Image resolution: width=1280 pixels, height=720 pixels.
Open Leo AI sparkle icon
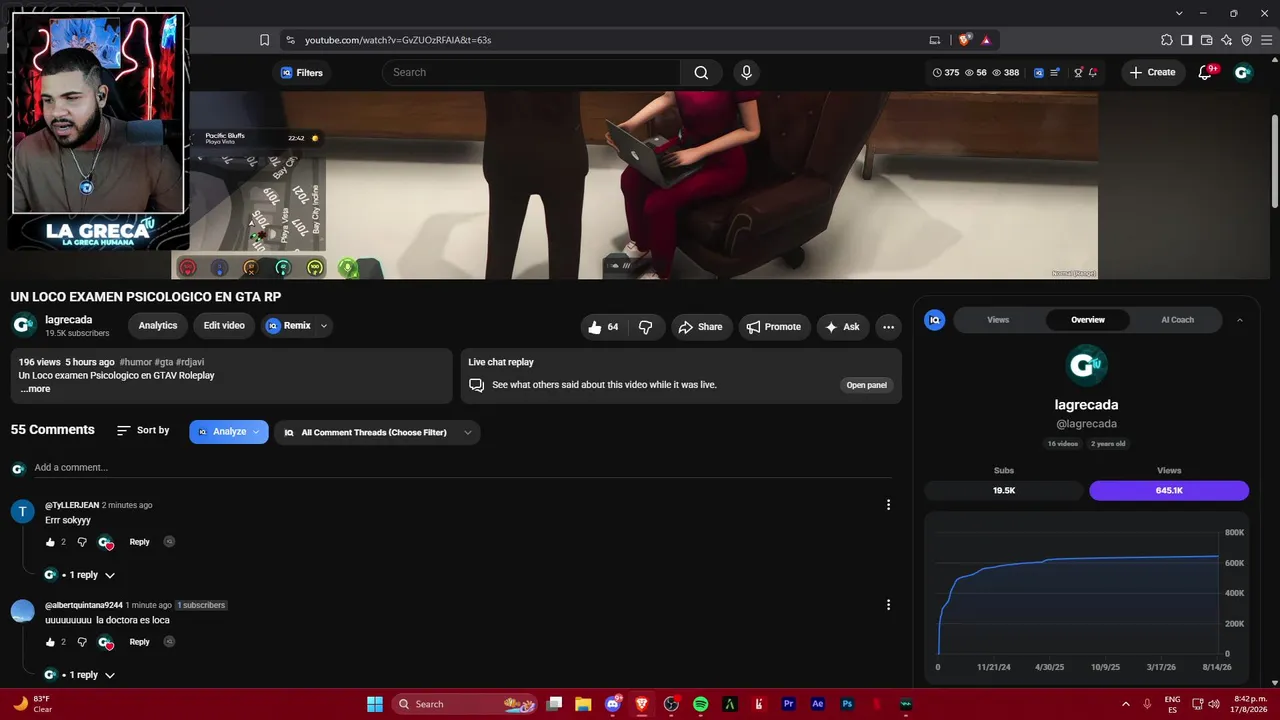[1226, 40]
